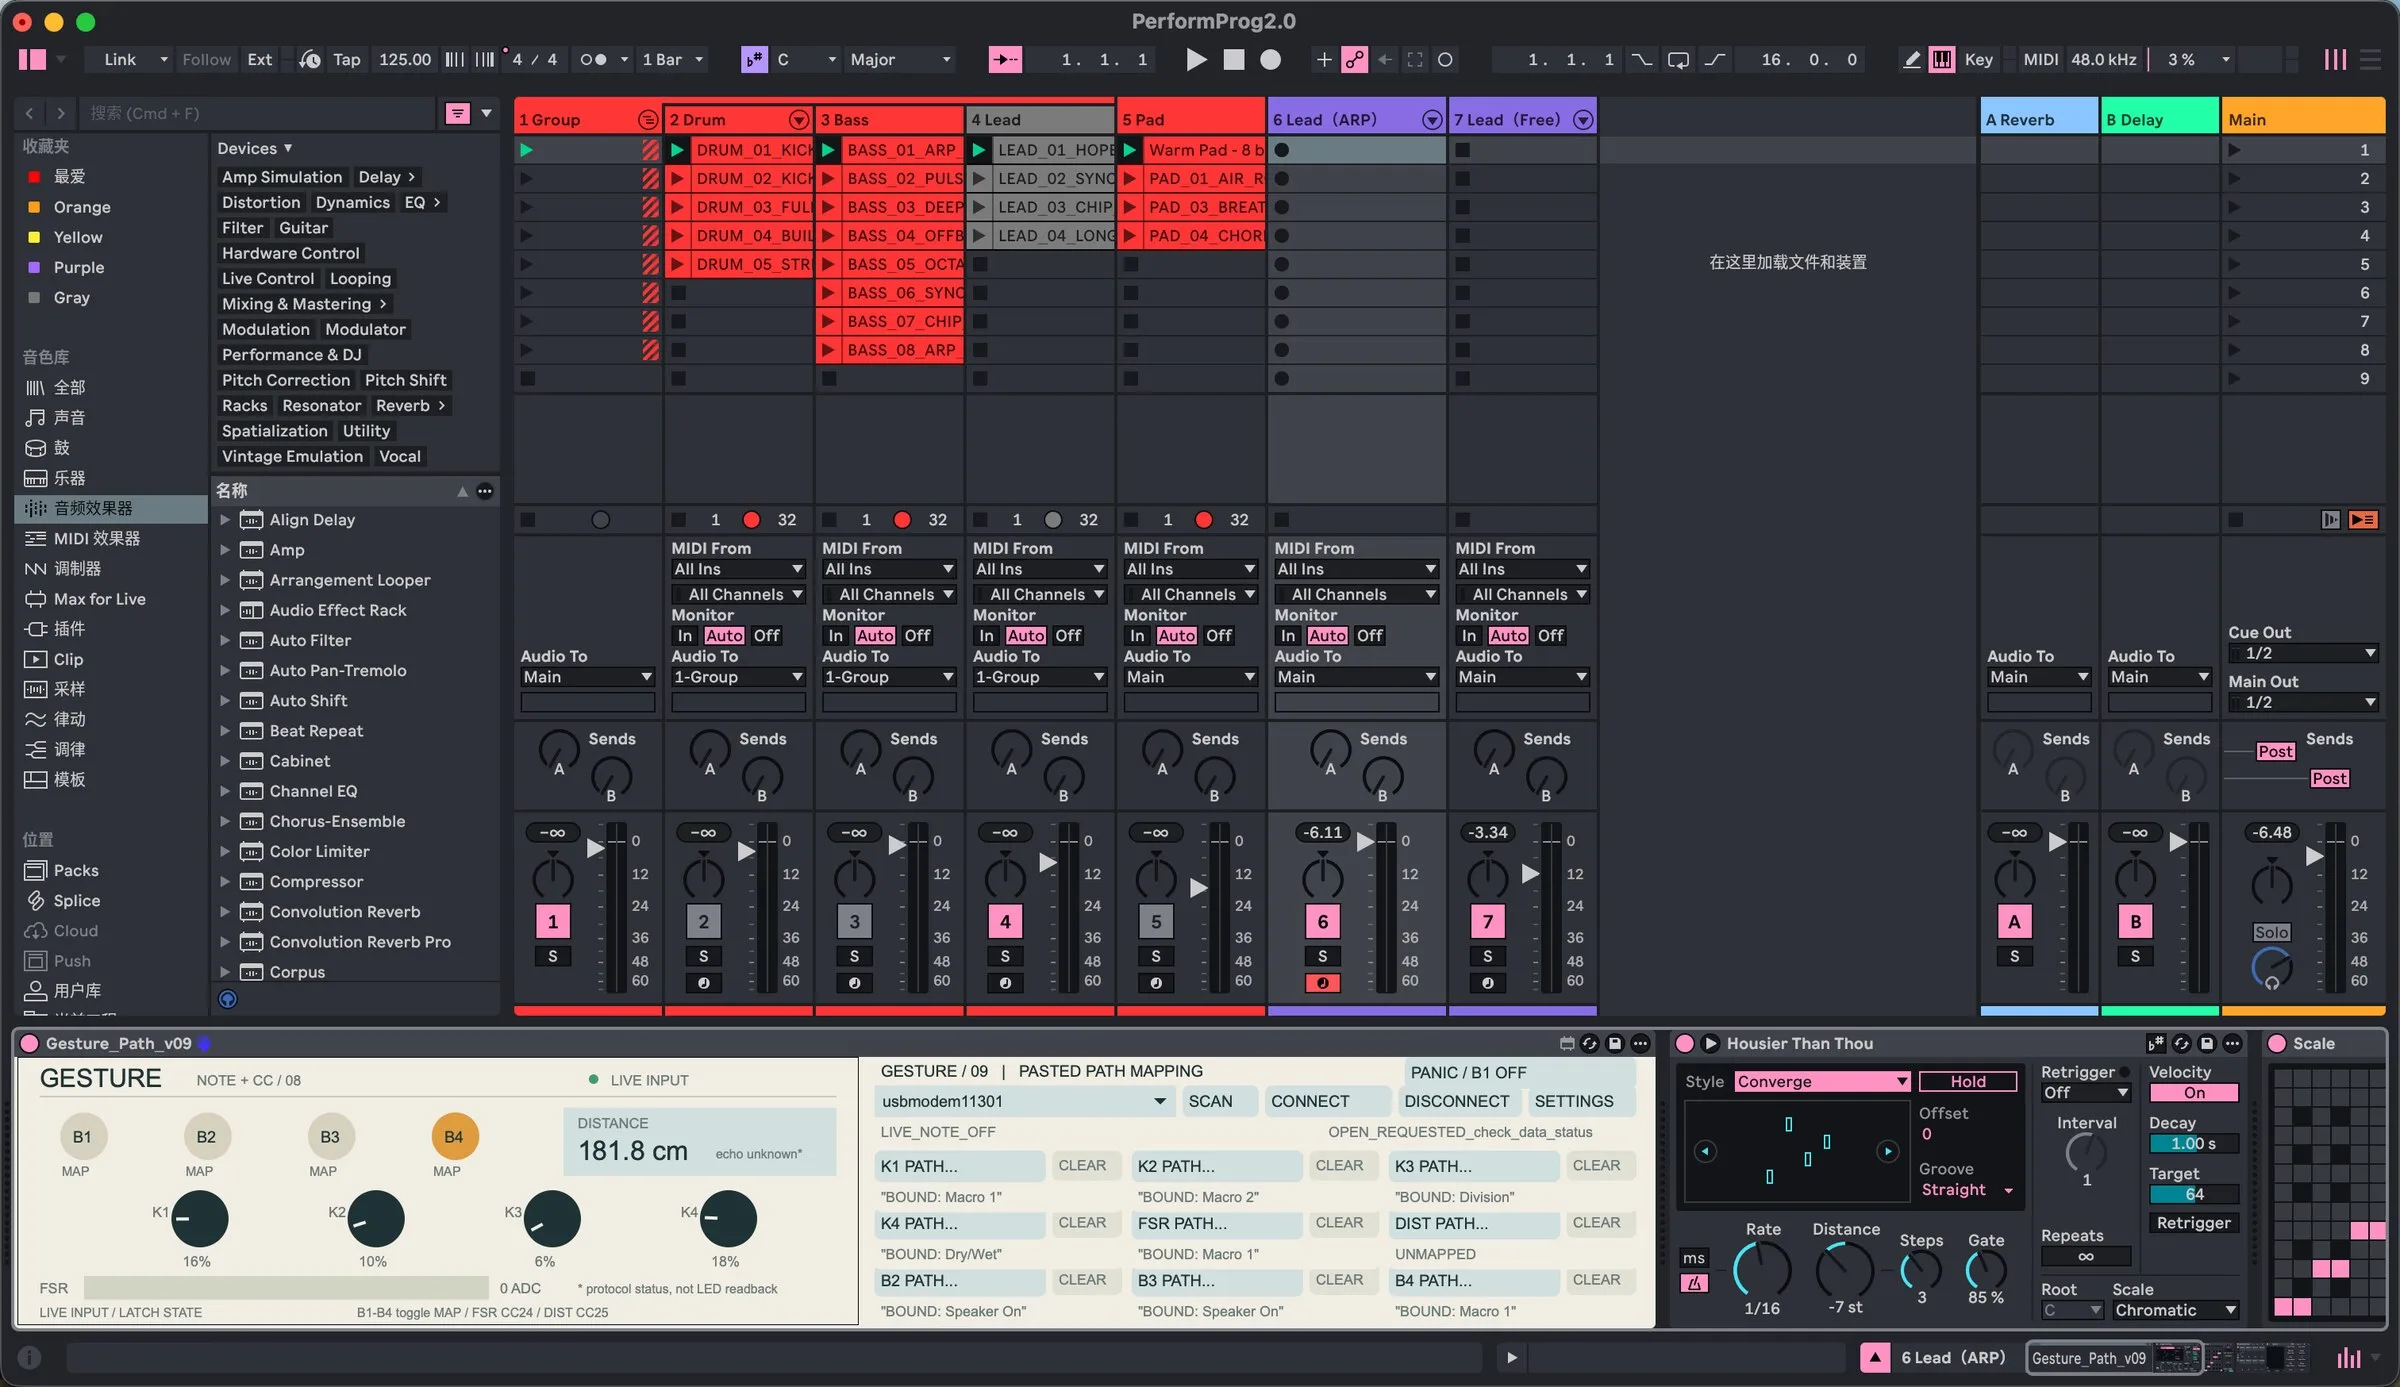2400x1387 pixels.
Task: Disarm the record arm on track 6
Action: 1322,983
